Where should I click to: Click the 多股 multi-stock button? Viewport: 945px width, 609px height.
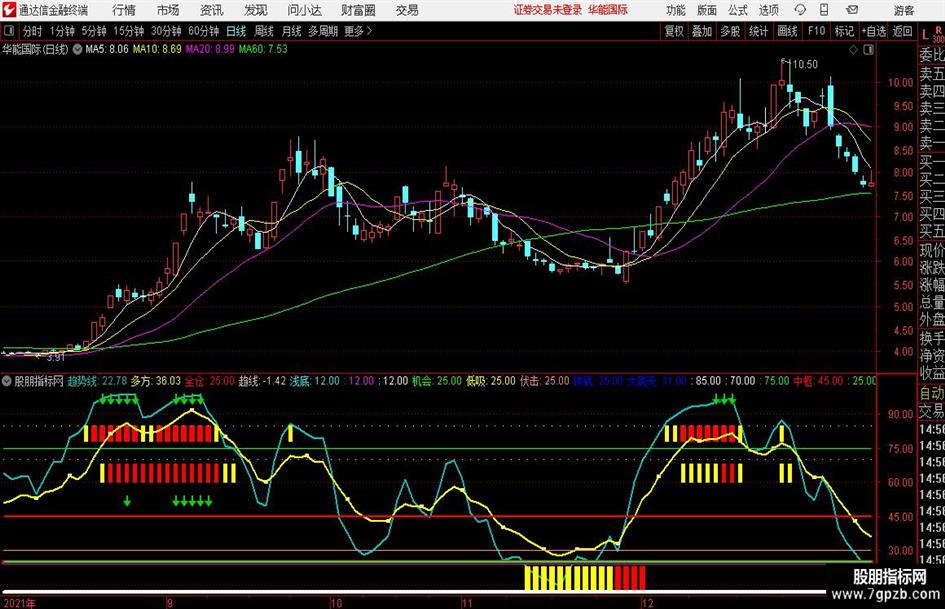tap(730, 31)
